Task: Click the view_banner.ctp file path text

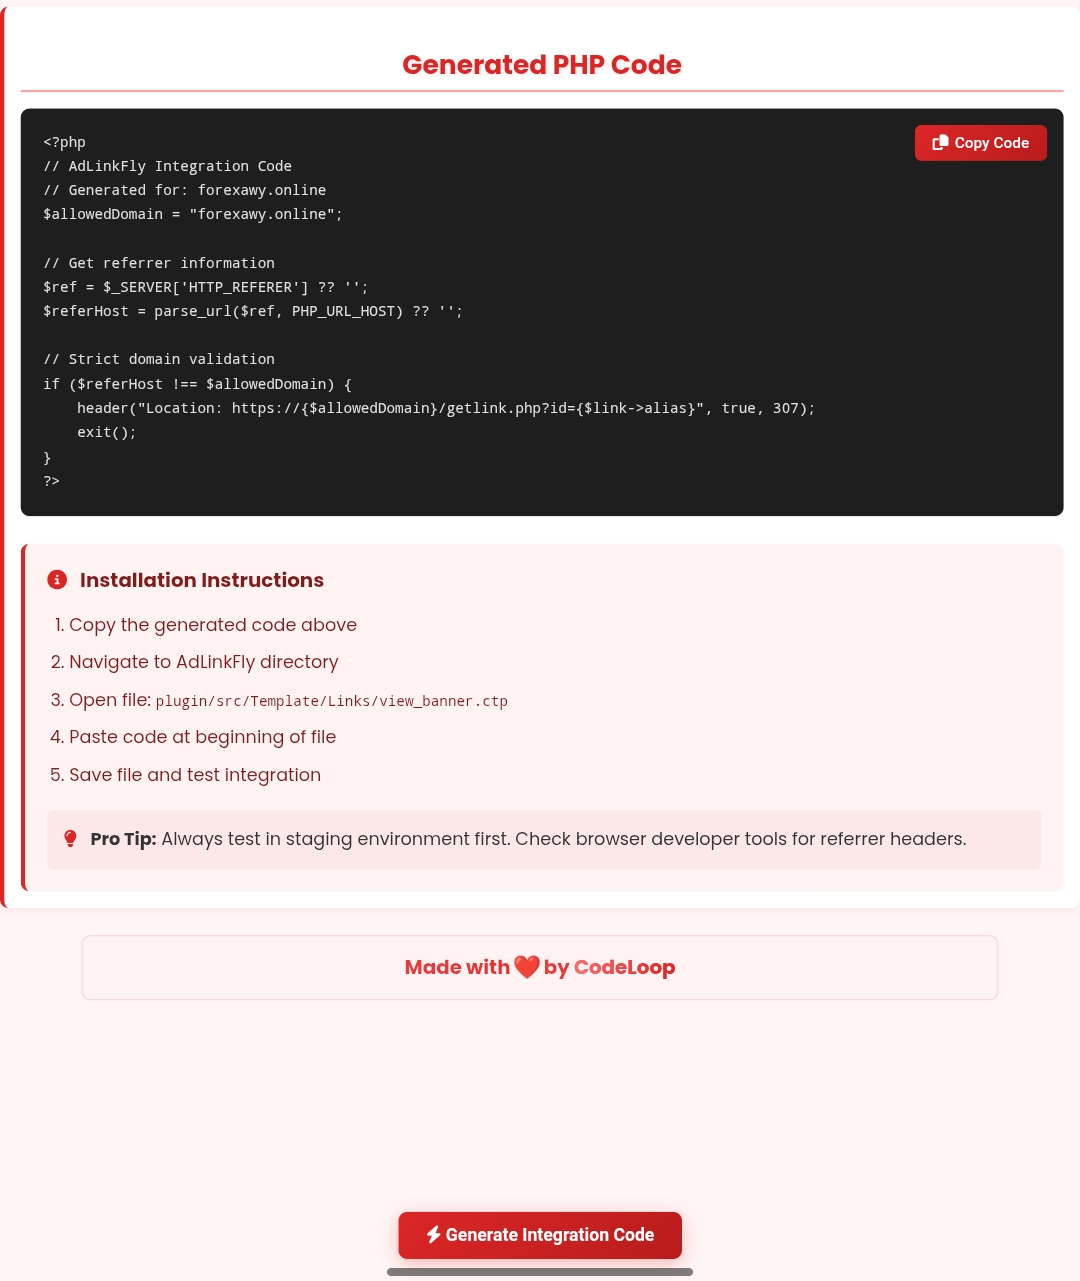Action: click(x=331, y=701)
